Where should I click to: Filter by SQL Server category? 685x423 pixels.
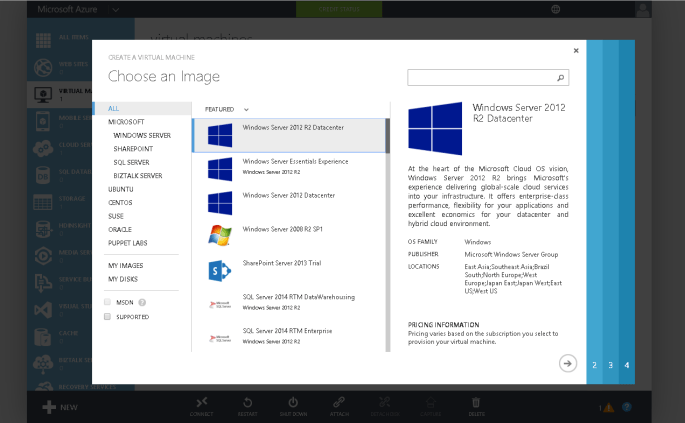pos(131,163)
